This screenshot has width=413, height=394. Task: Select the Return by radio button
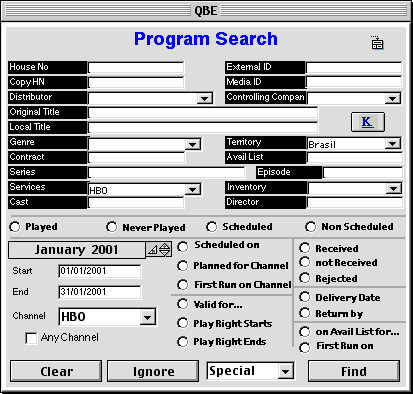(304, 313)
